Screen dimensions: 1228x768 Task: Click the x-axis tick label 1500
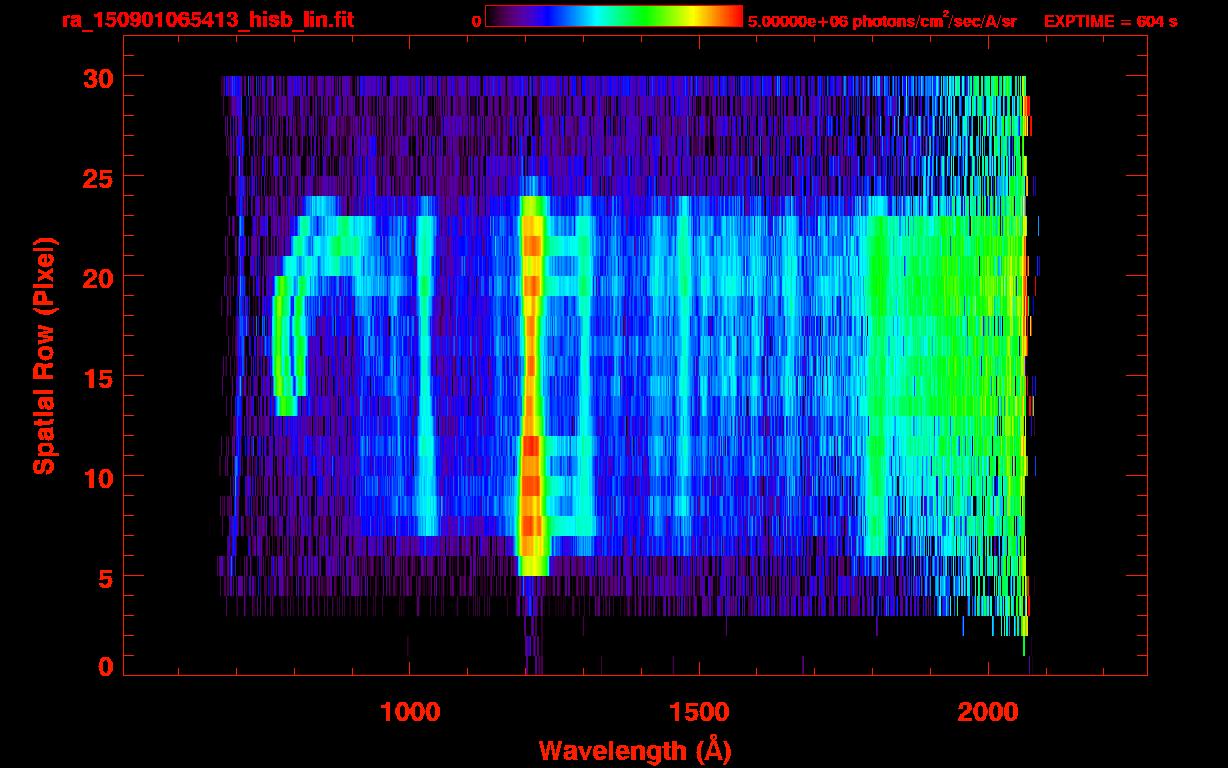(699, 711)
